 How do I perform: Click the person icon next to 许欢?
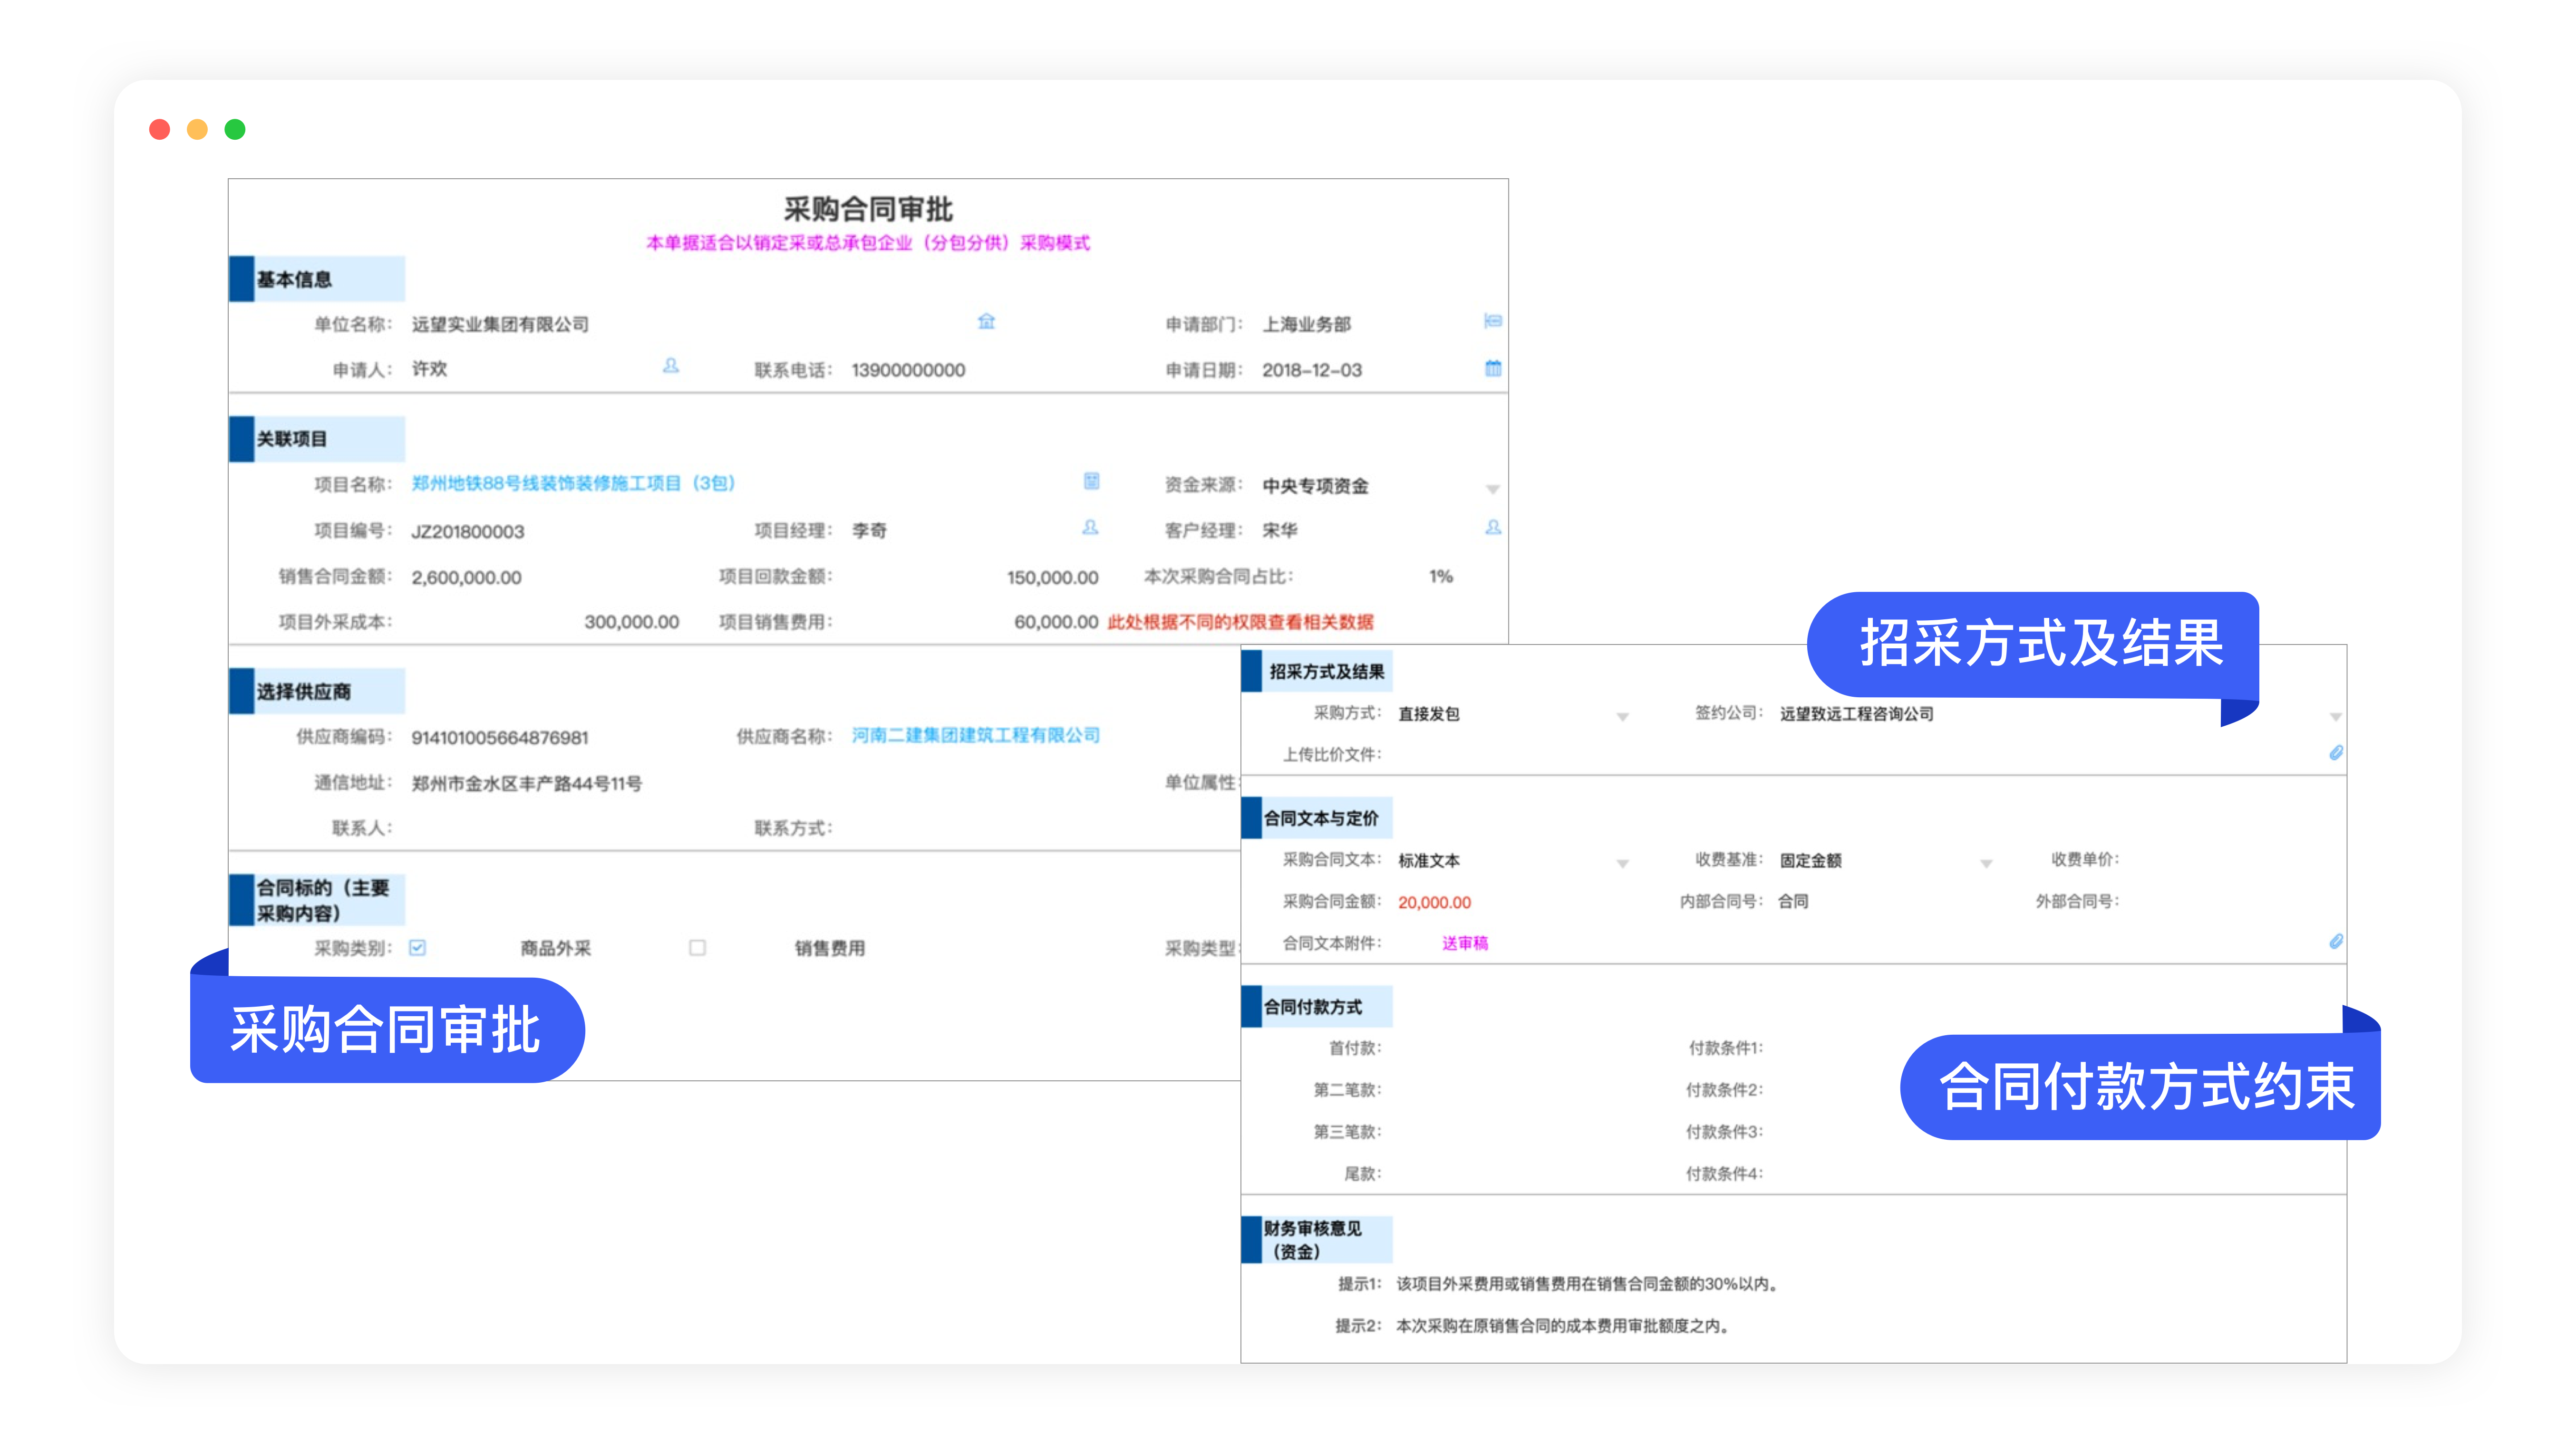coord(670,366)
